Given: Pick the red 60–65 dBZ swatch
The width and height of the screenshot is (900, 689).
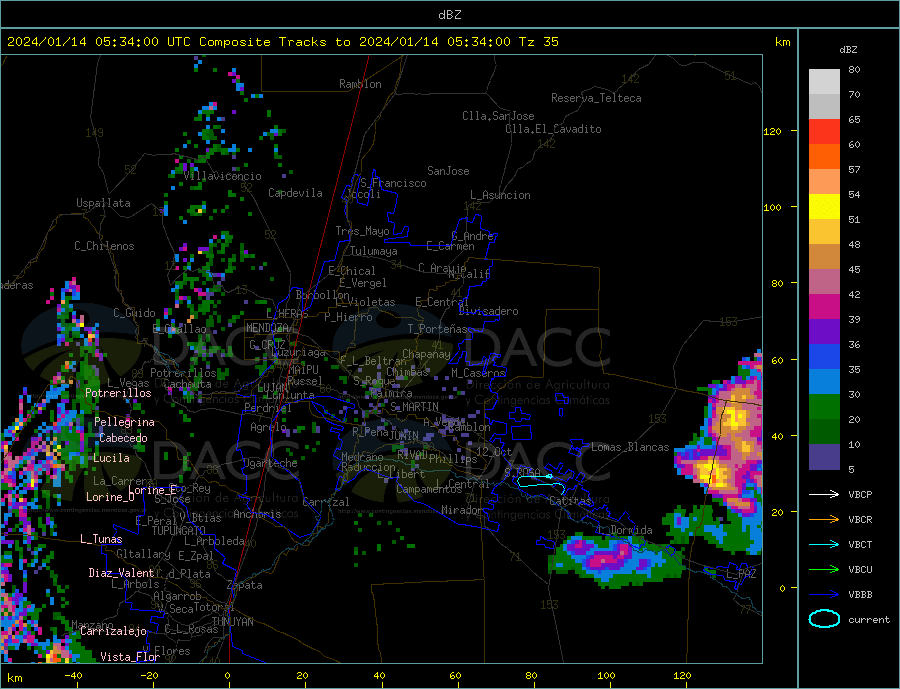Looking at the screenshot, I should (824, 131).
